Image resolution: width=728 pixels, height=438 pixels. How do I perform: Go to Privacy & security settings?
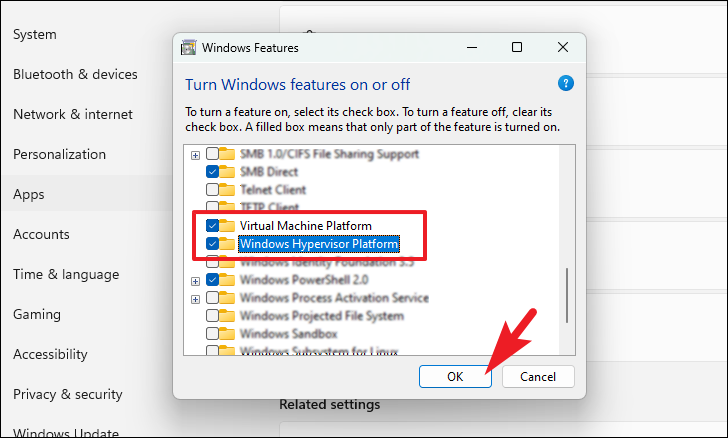pos(67,394)
